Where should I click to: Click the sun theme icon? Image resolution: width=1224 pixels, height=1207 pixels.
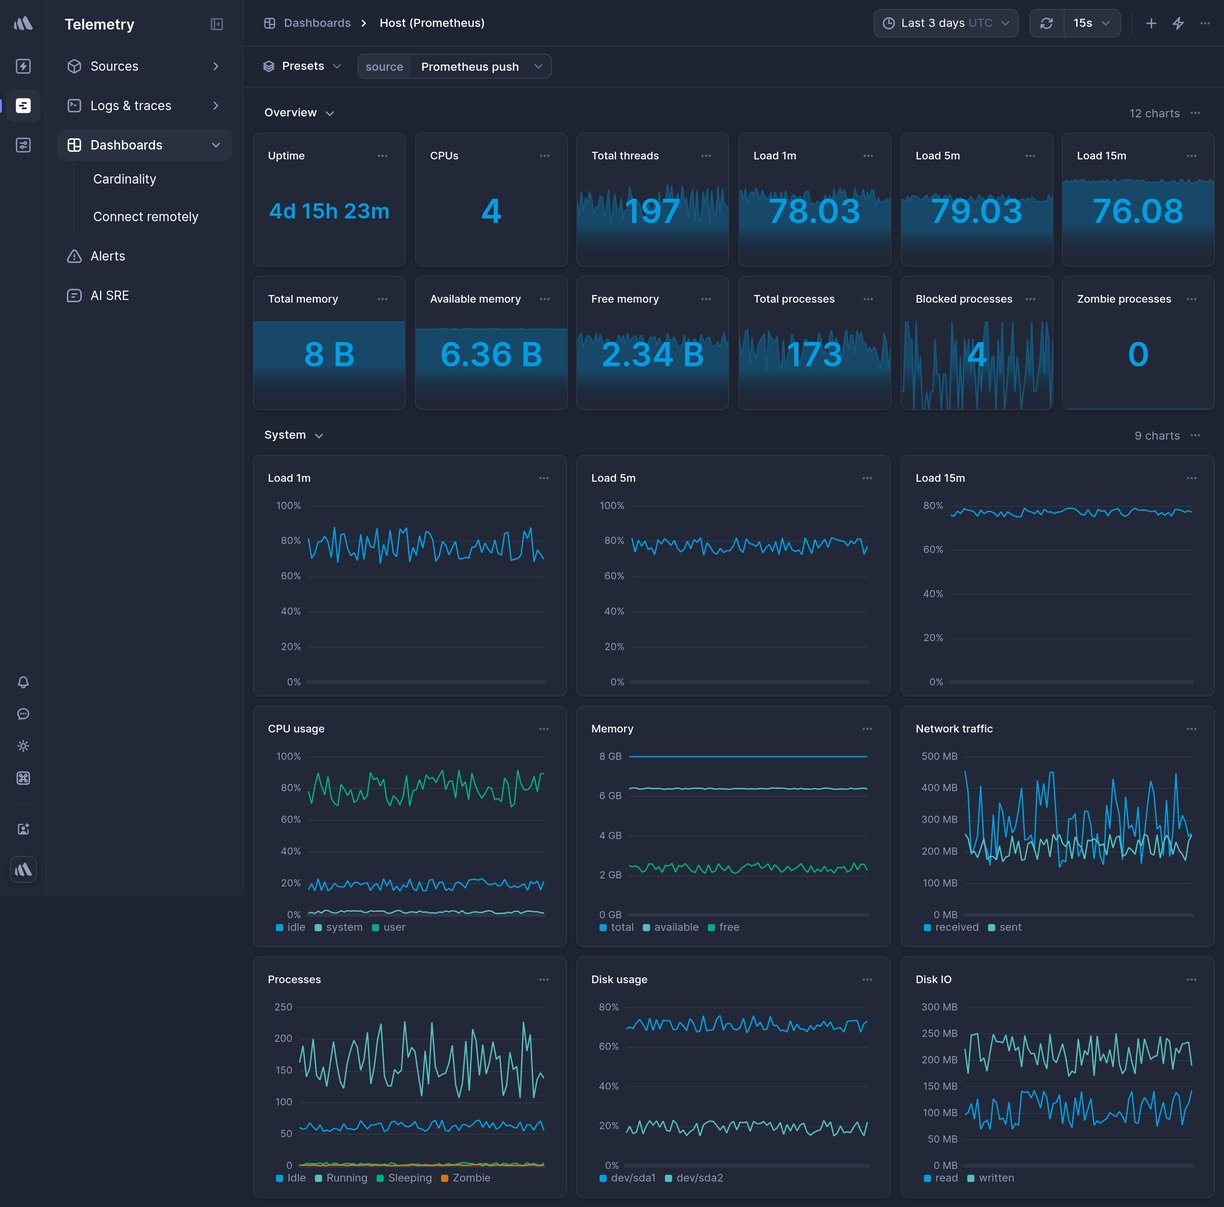pyautogui.click(x=23, y=746)
